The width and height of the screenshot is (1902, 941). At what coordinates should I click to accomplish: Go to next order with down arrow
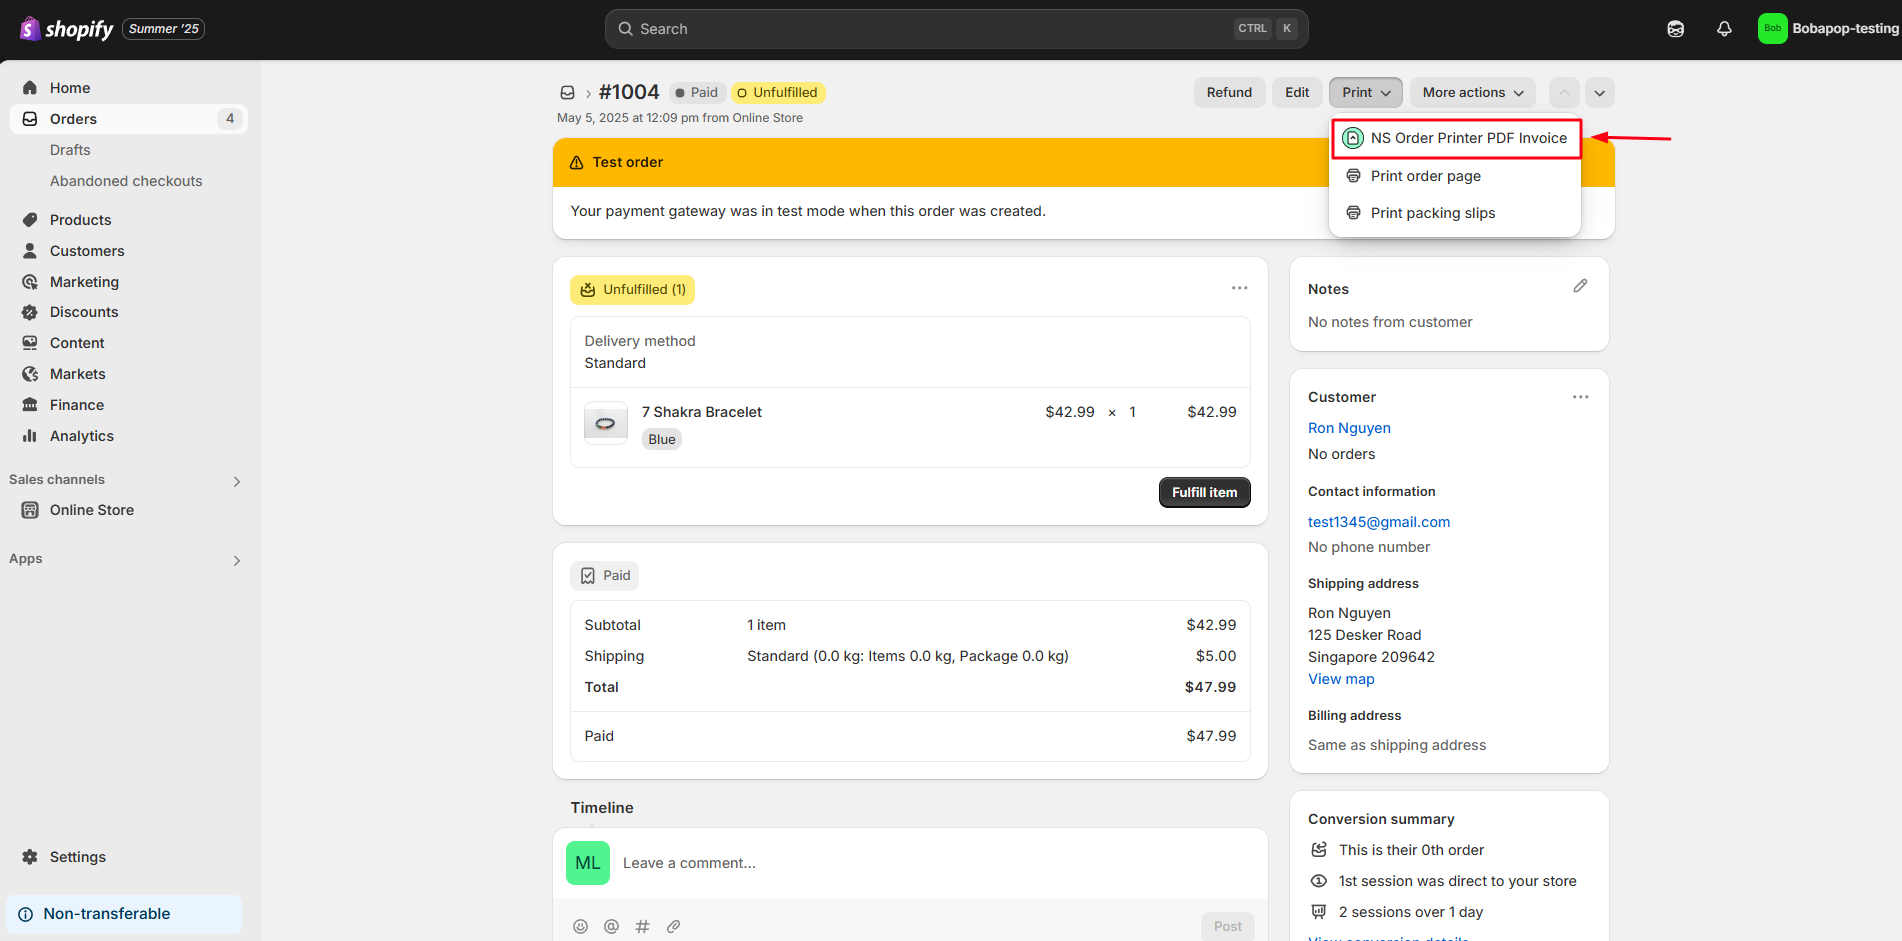tap(1599, 93)
